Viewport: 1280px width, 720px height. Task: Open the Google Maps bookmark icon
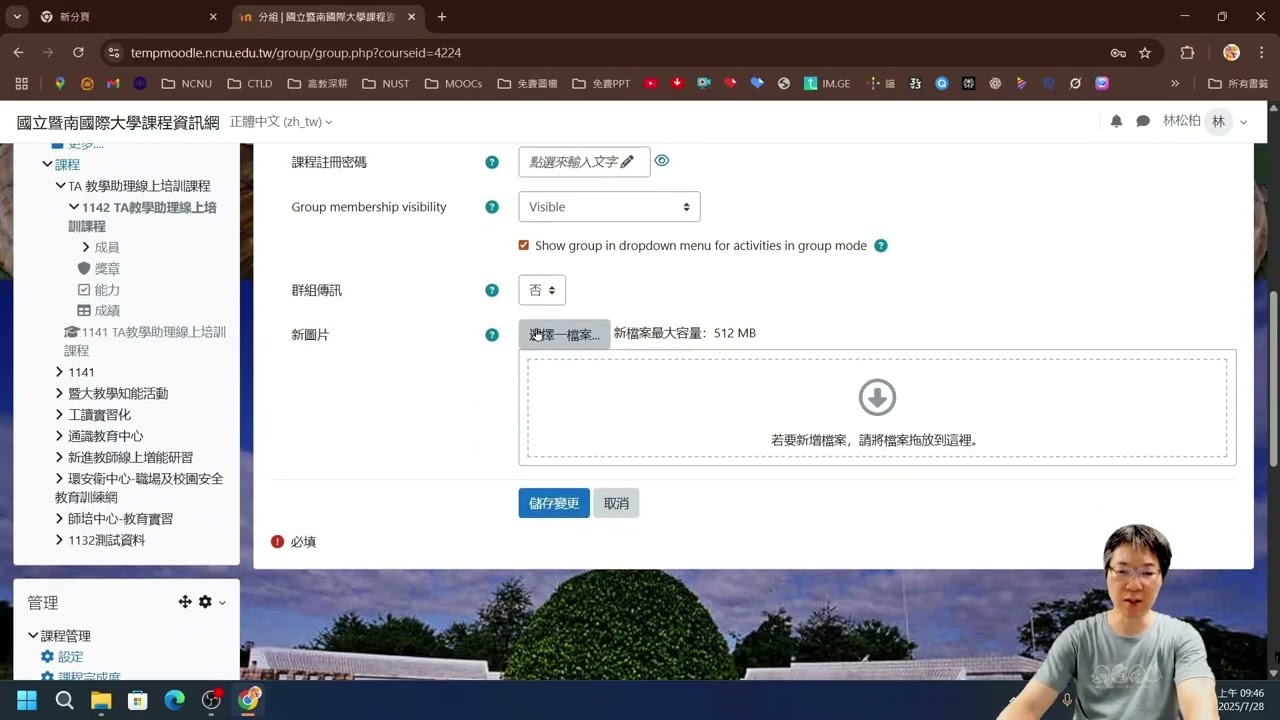[x=60, y=84]
